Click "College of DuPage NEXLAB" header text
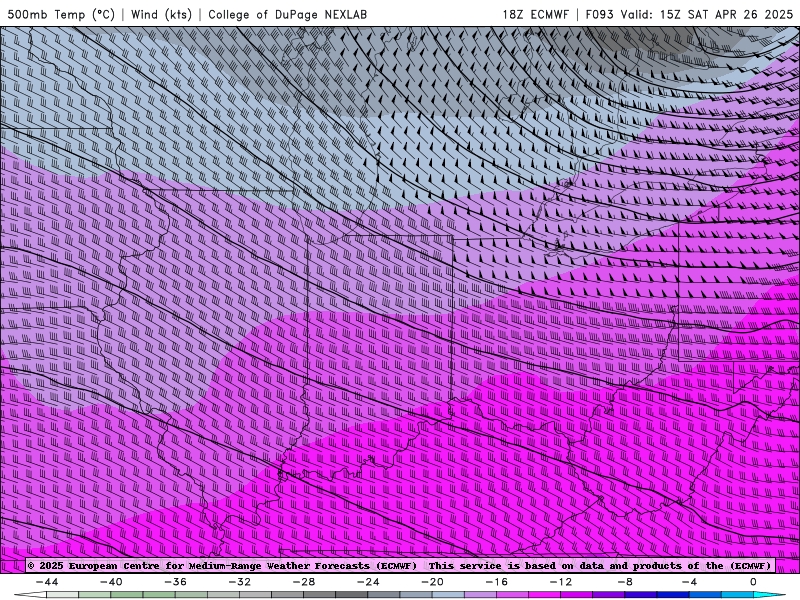The image size is (800, 600). click(x=287, y=14)
